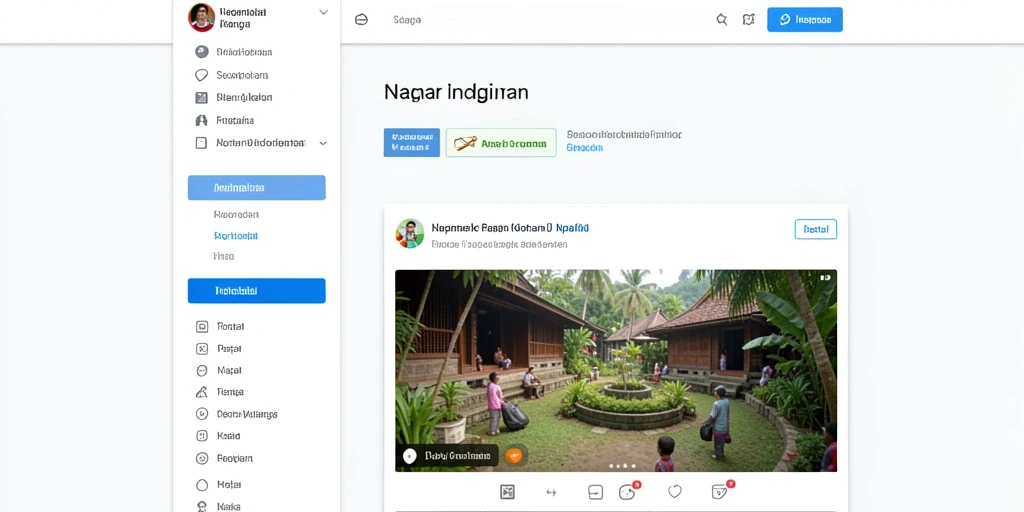
Task: Click the outlined button in post header
Action: click(816, 229)
